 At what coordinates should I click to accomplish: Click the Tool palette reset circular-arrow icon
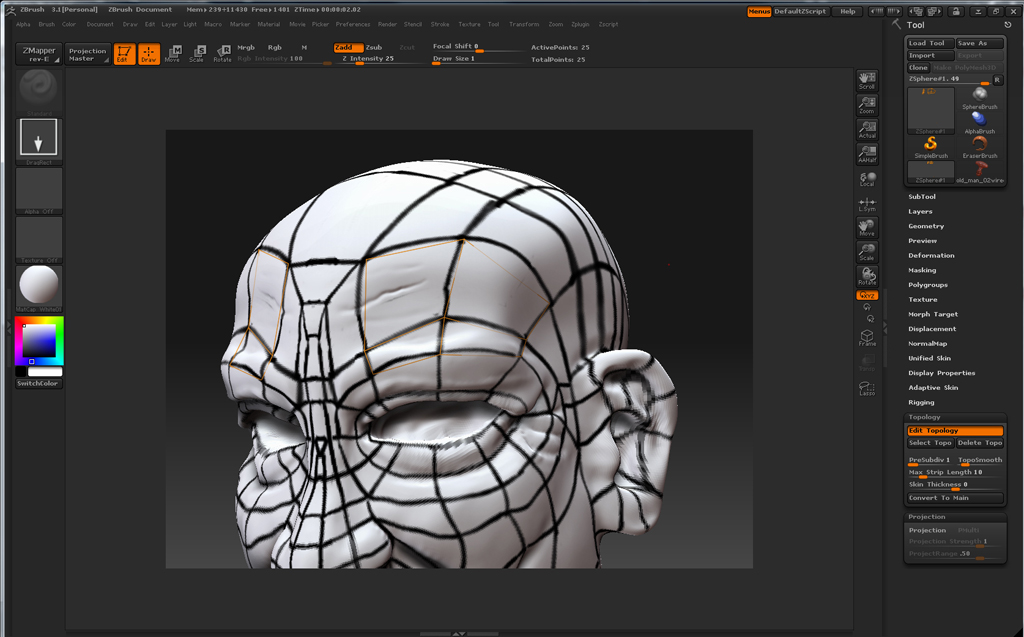point(1008,24)
